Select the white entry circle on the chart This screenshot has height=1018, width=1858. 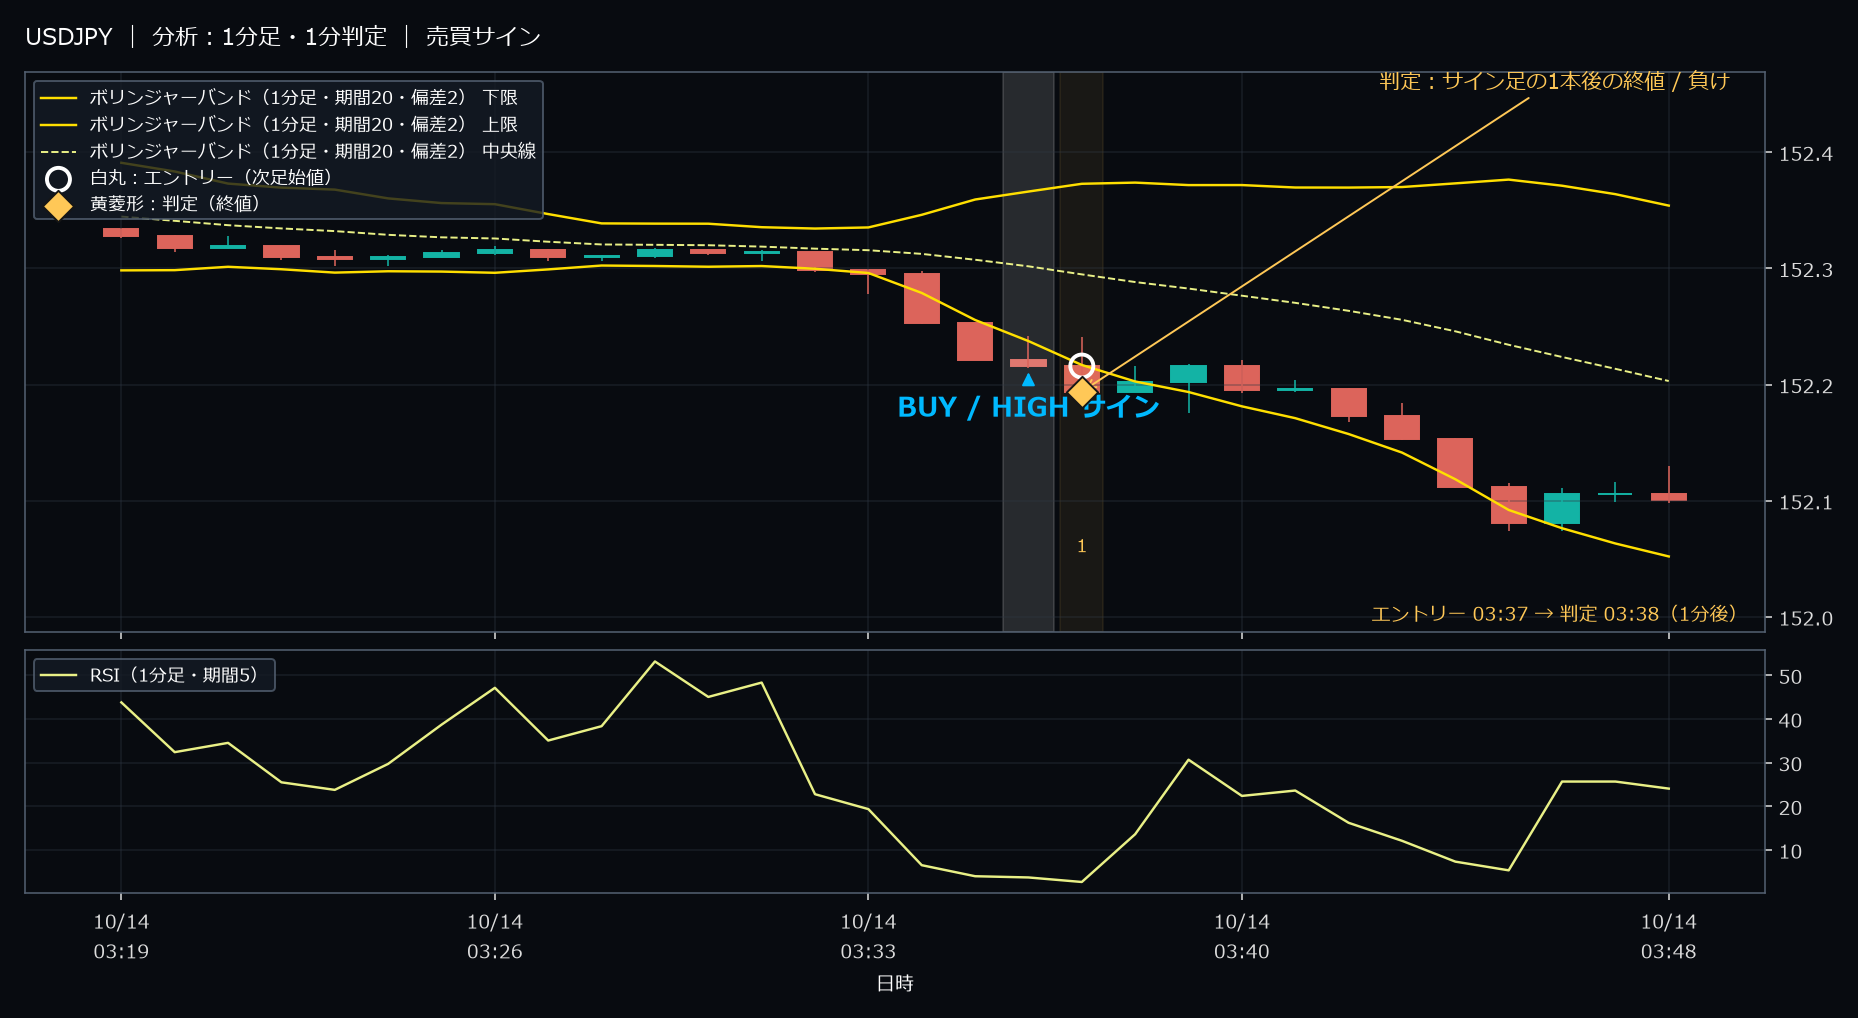[1082, 365]
